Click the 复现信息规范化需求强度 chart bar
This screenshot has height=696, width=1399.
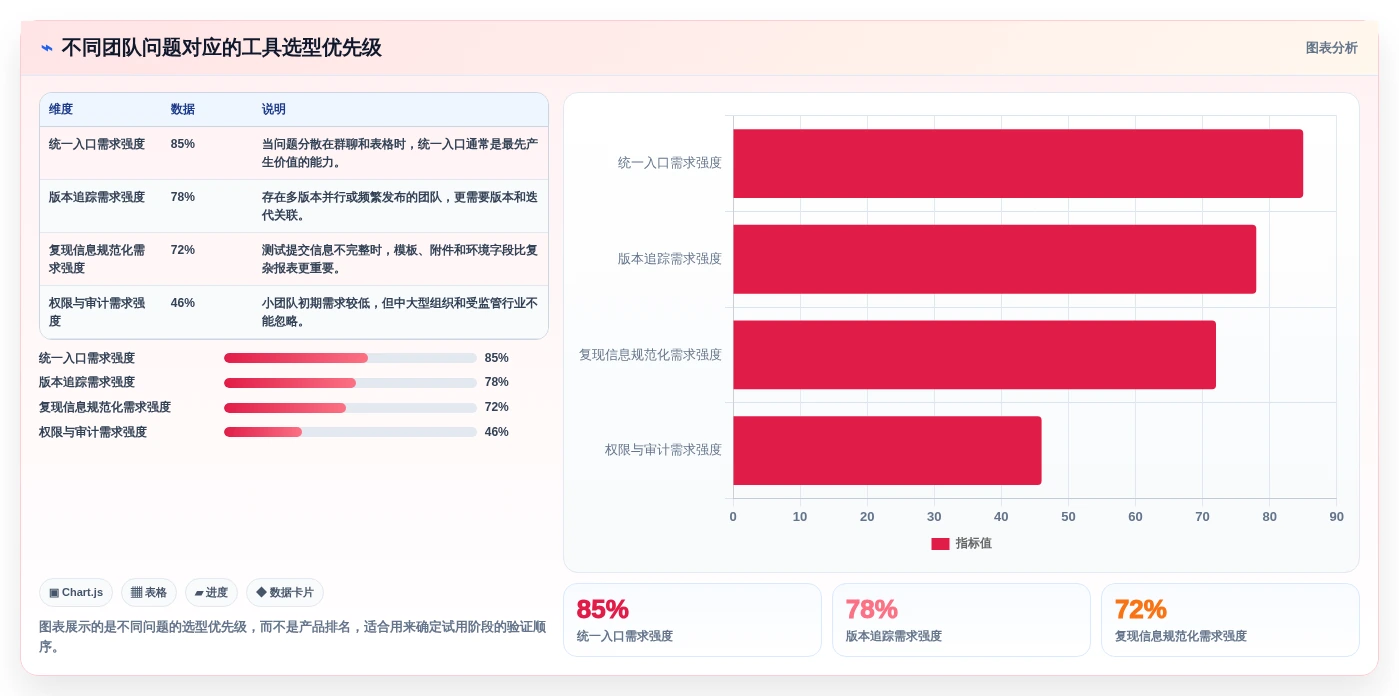coord(974,355)
